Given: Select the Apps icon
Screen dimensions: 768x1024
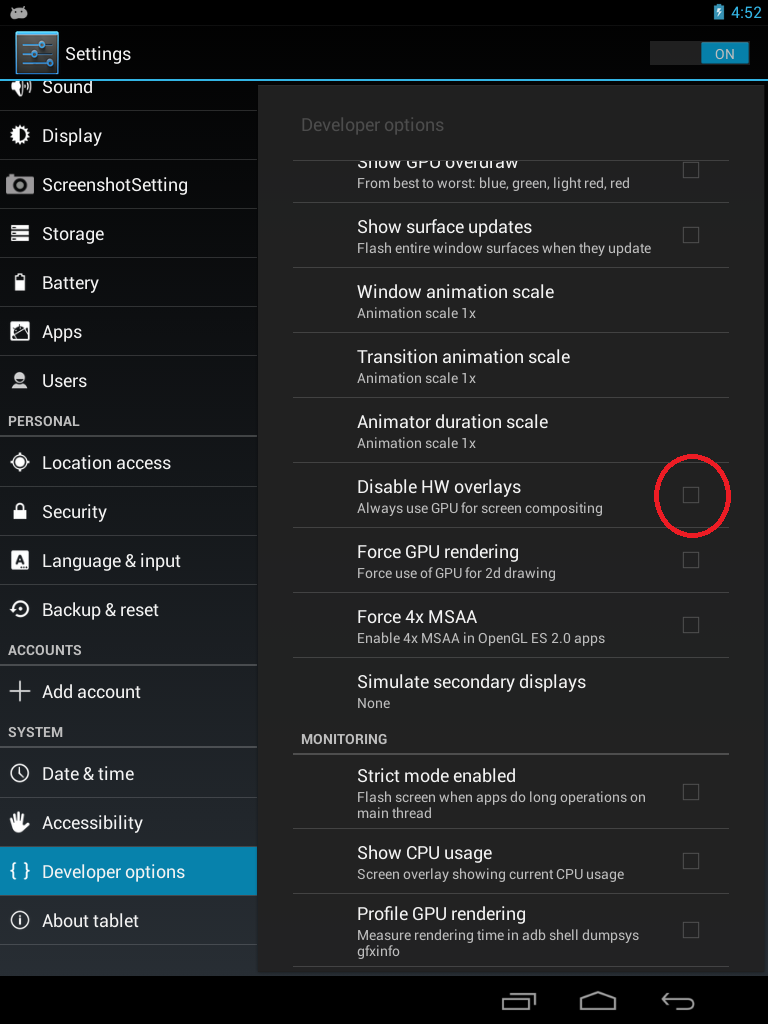Looking at the screenshot, I should click(20, 332).
